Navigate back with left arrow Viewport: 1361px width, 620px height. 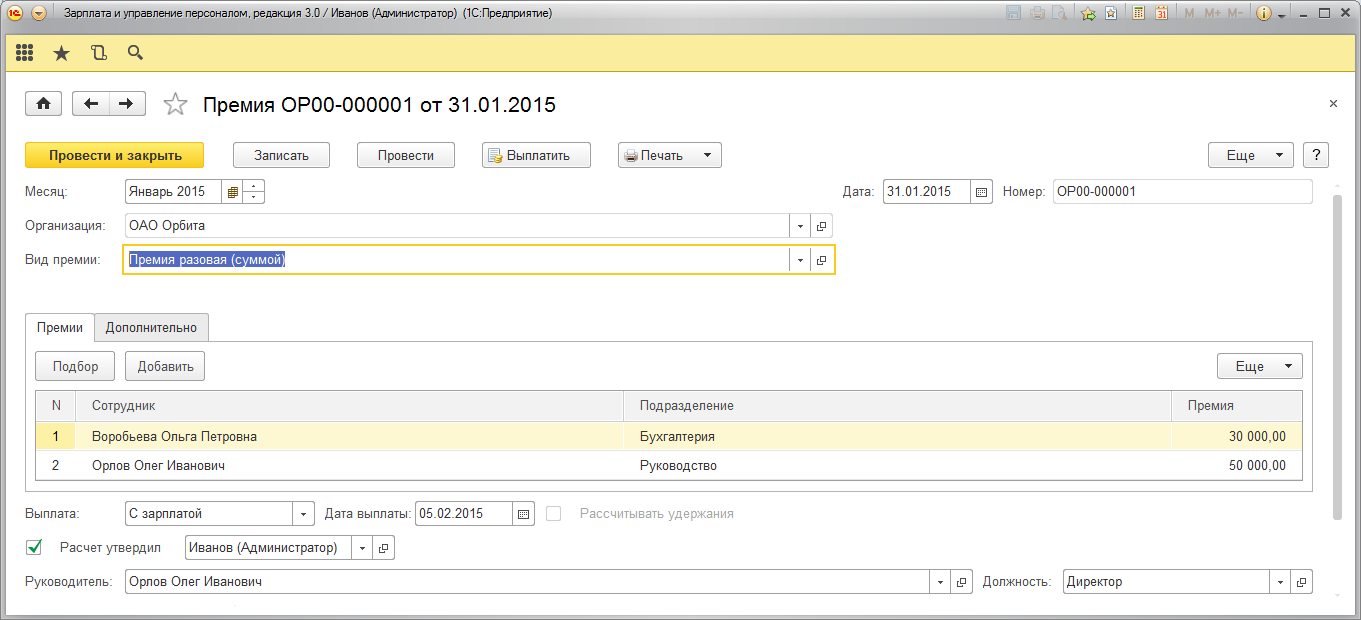tap(92, 104)
